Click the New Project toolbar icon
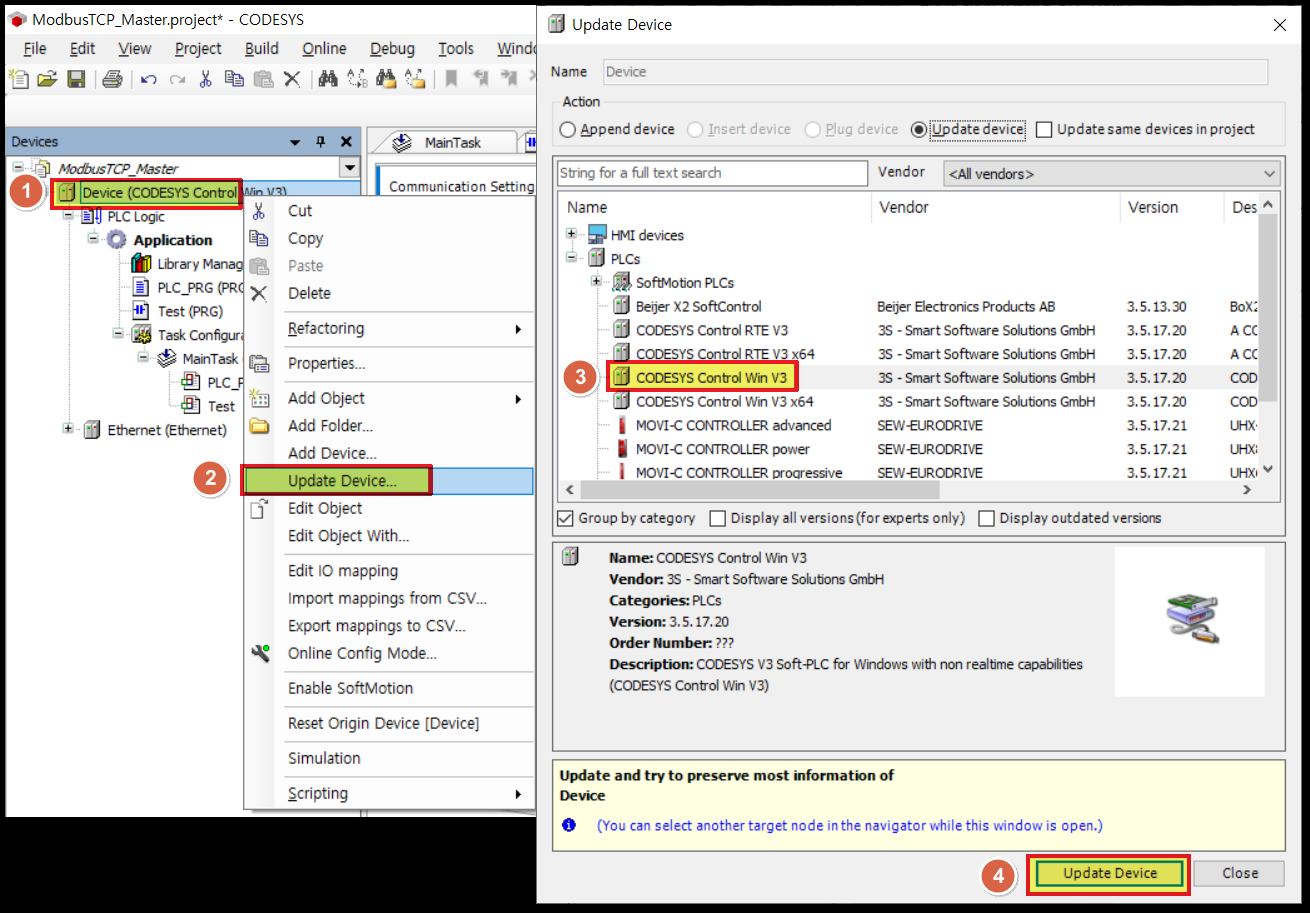The image size is (1310, 913). tap(18, 79)
